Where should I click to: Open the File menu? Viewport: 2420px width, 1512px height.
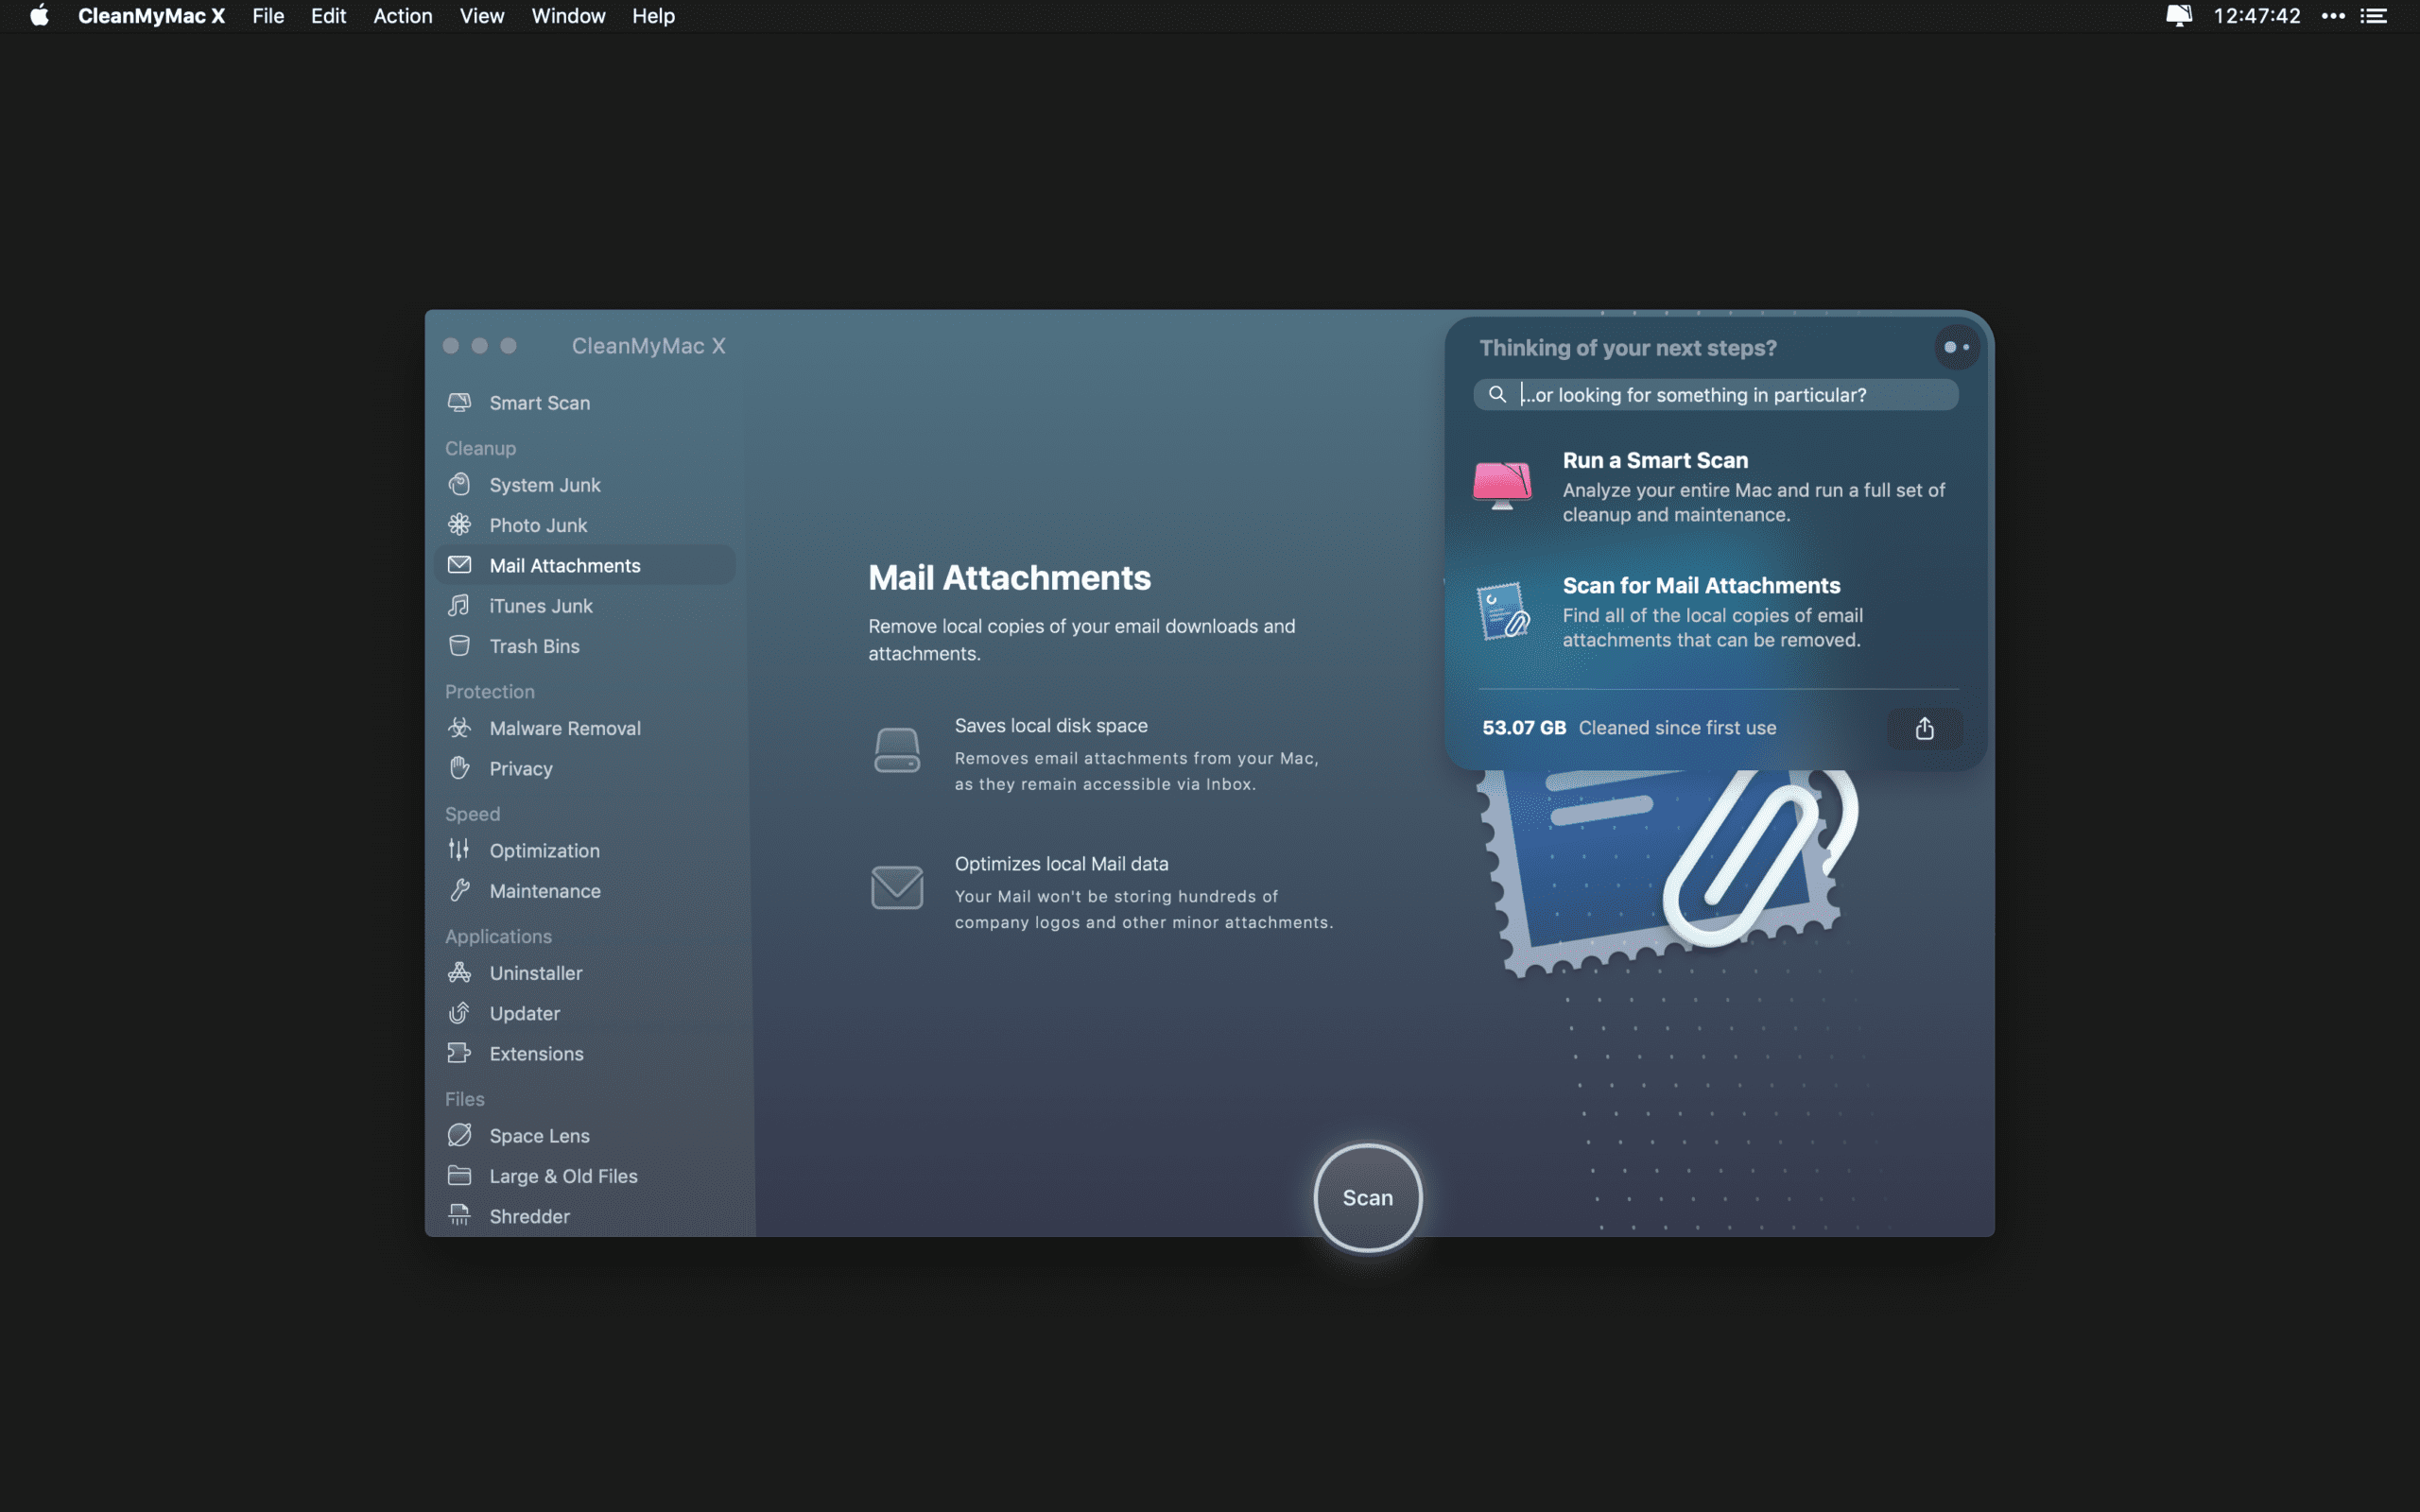268,16
